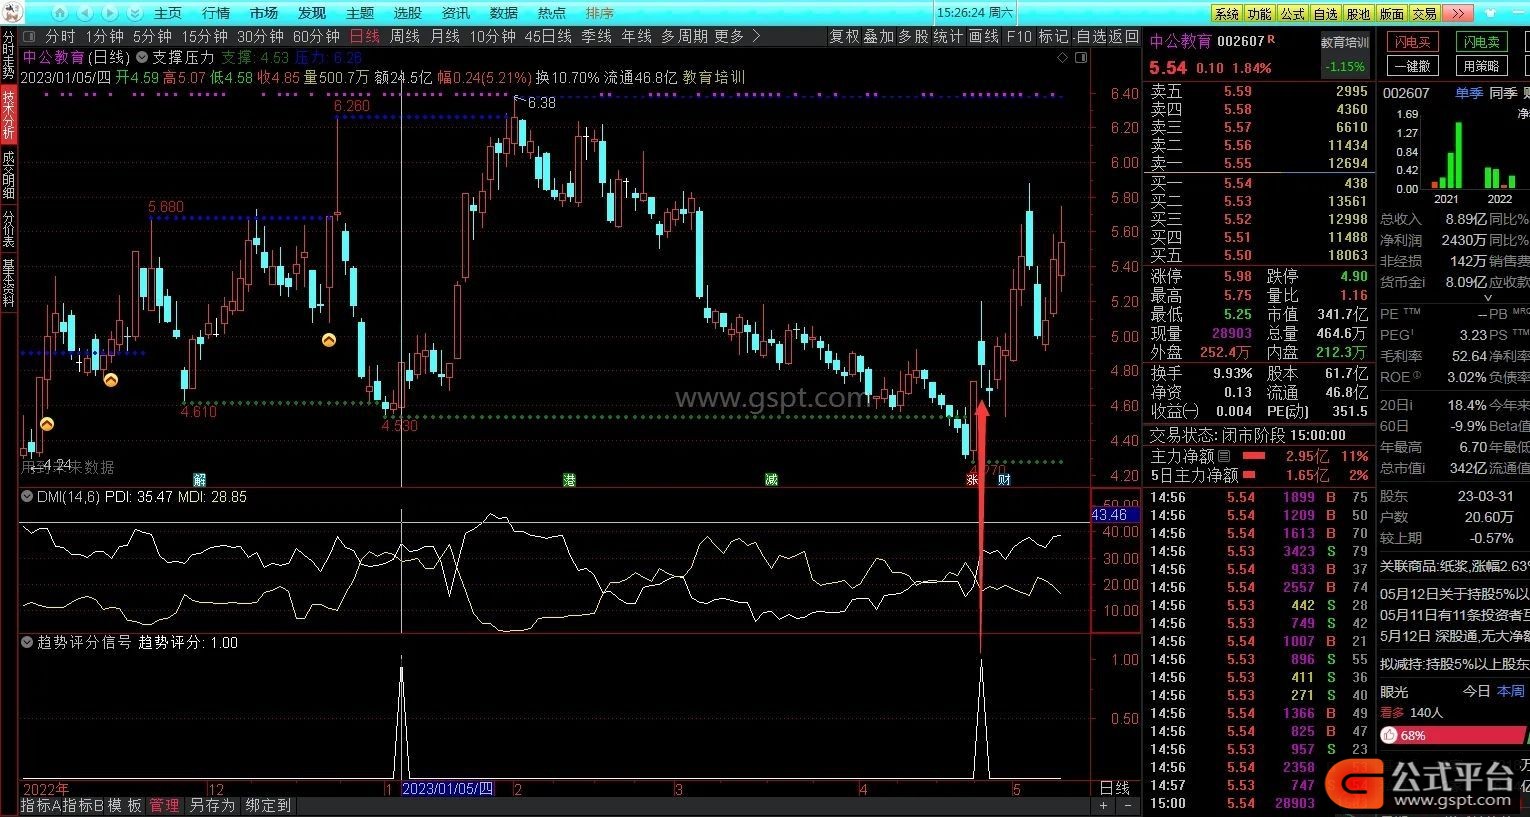Click the 闪电买 button
The height and width of the screenshot is (817, 1530).
pos(1411,42)
